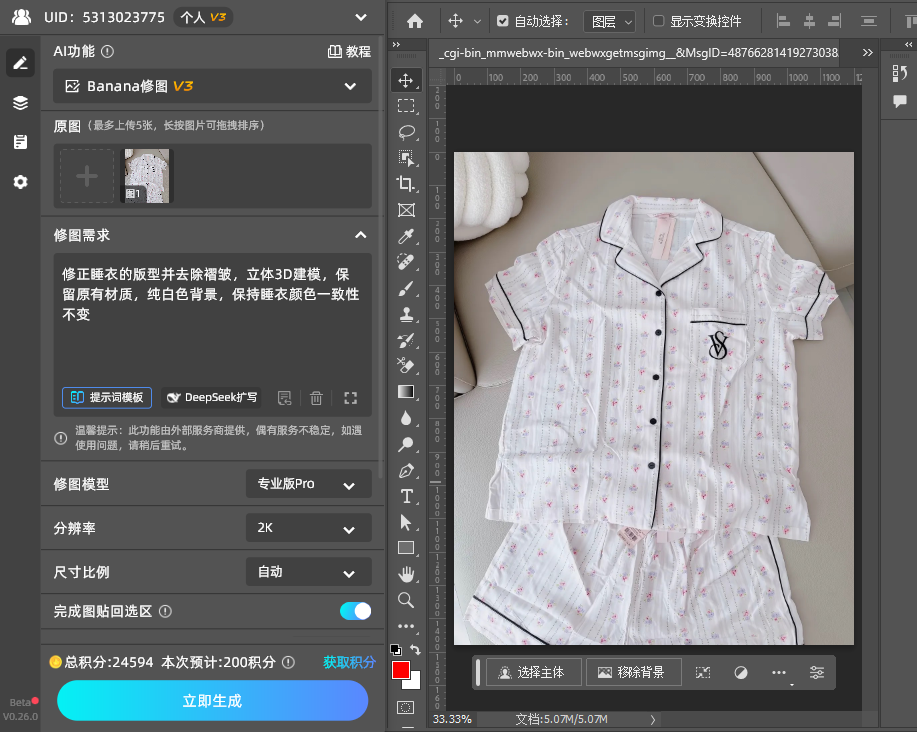Select the Eraser tool
This screenshot has height=732, width=917.
click(406, 365)
